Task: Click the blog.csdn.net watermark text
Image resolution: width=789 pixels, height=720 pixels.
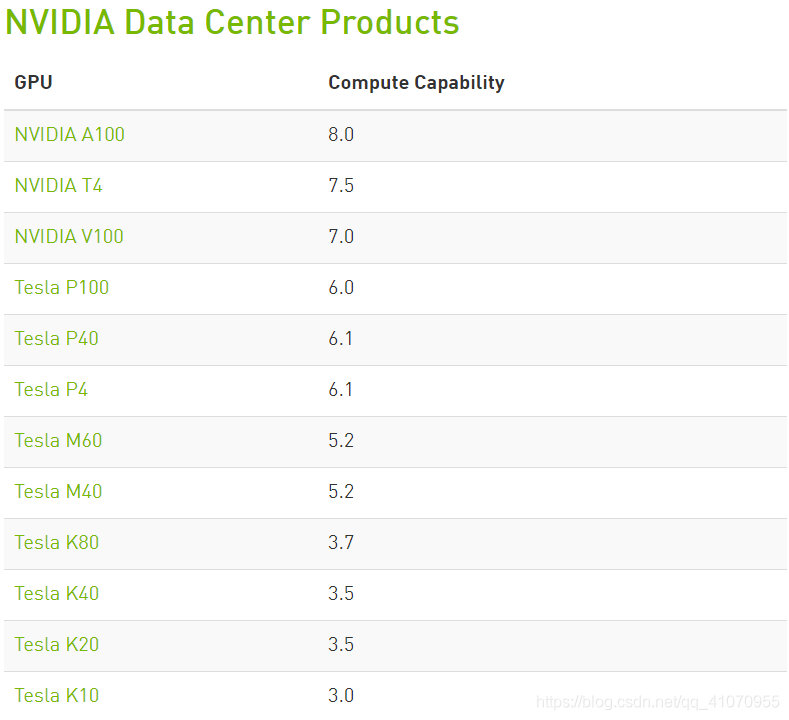Action: (x=657, y=702)
